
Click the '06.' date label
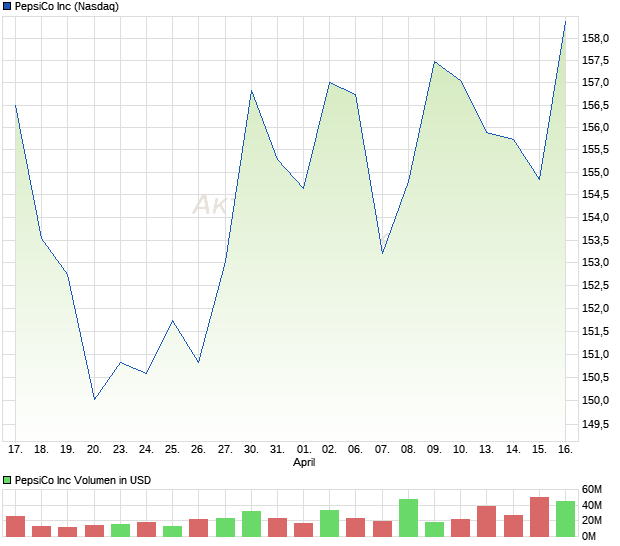(355, 449)
